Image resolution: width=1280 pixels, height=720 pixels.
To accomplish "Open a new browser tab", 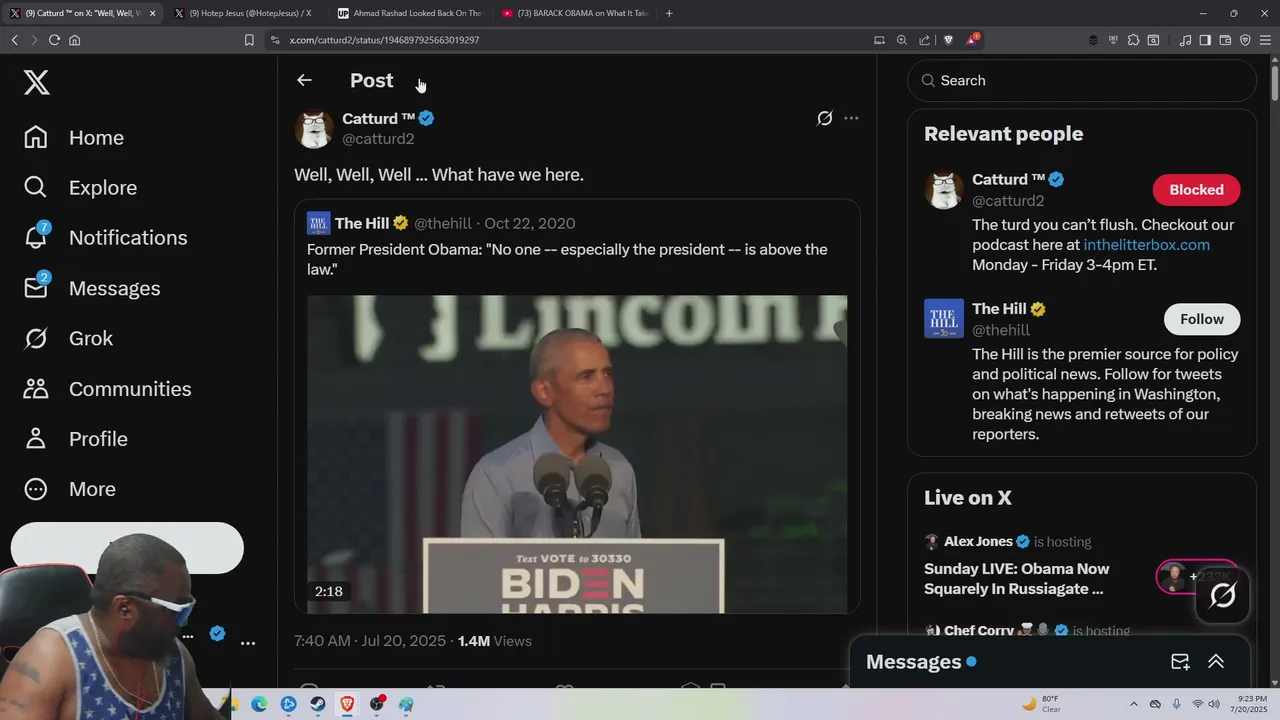I will 669,13.
